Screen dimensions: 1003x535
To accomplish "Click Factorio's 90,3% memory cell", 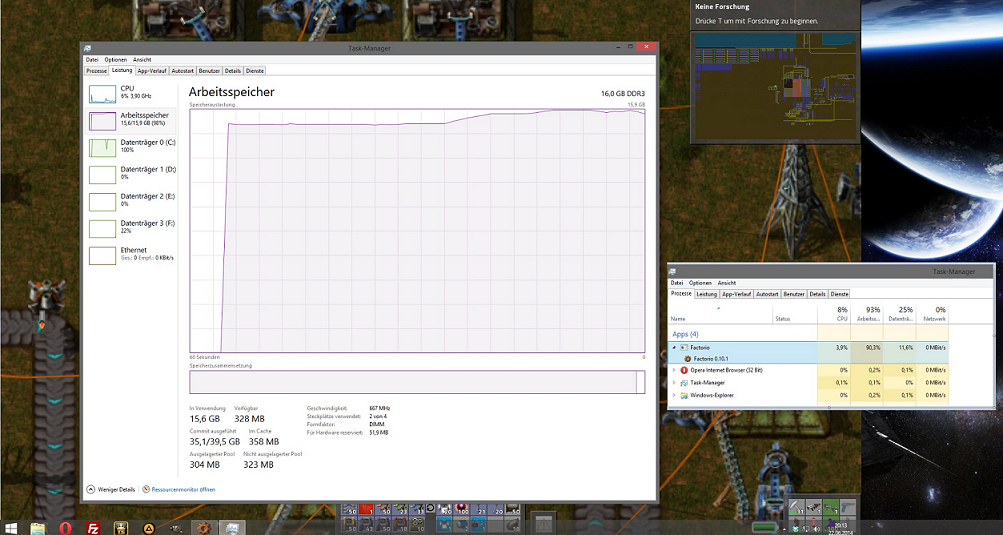I will tap(866, 347).
